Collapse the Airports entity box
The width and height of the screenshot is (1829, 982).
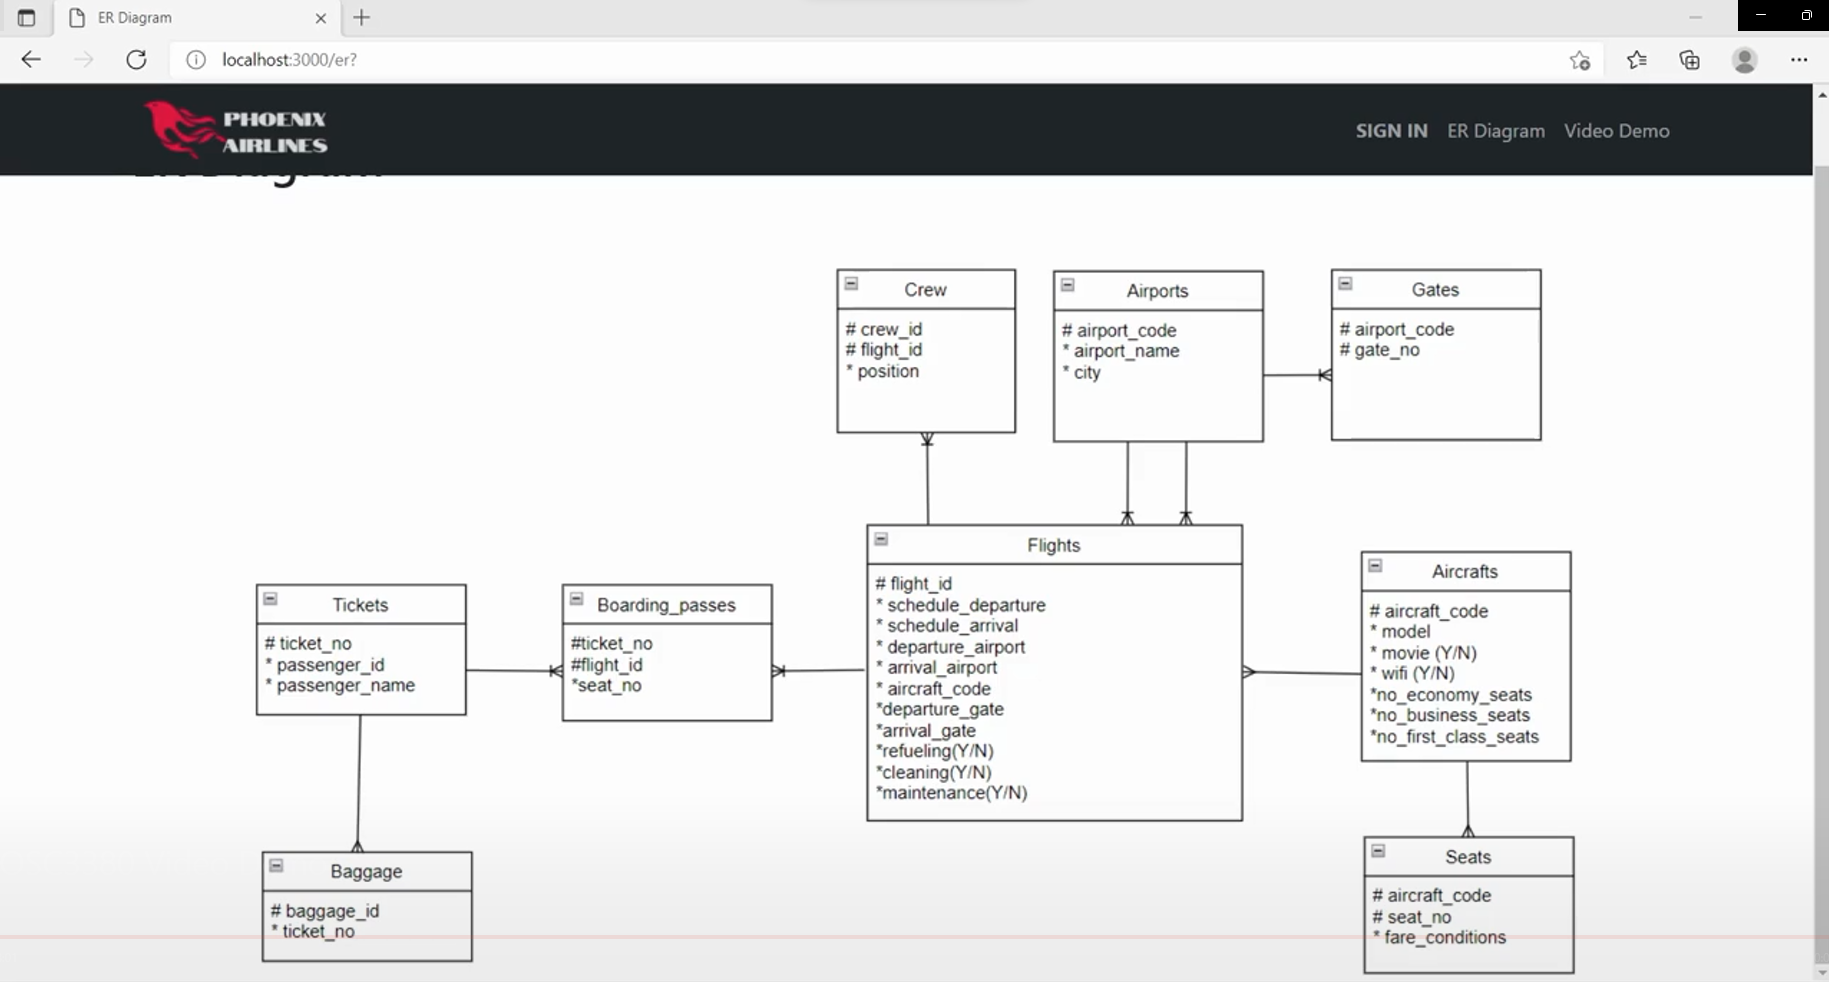coord(1067,285)
